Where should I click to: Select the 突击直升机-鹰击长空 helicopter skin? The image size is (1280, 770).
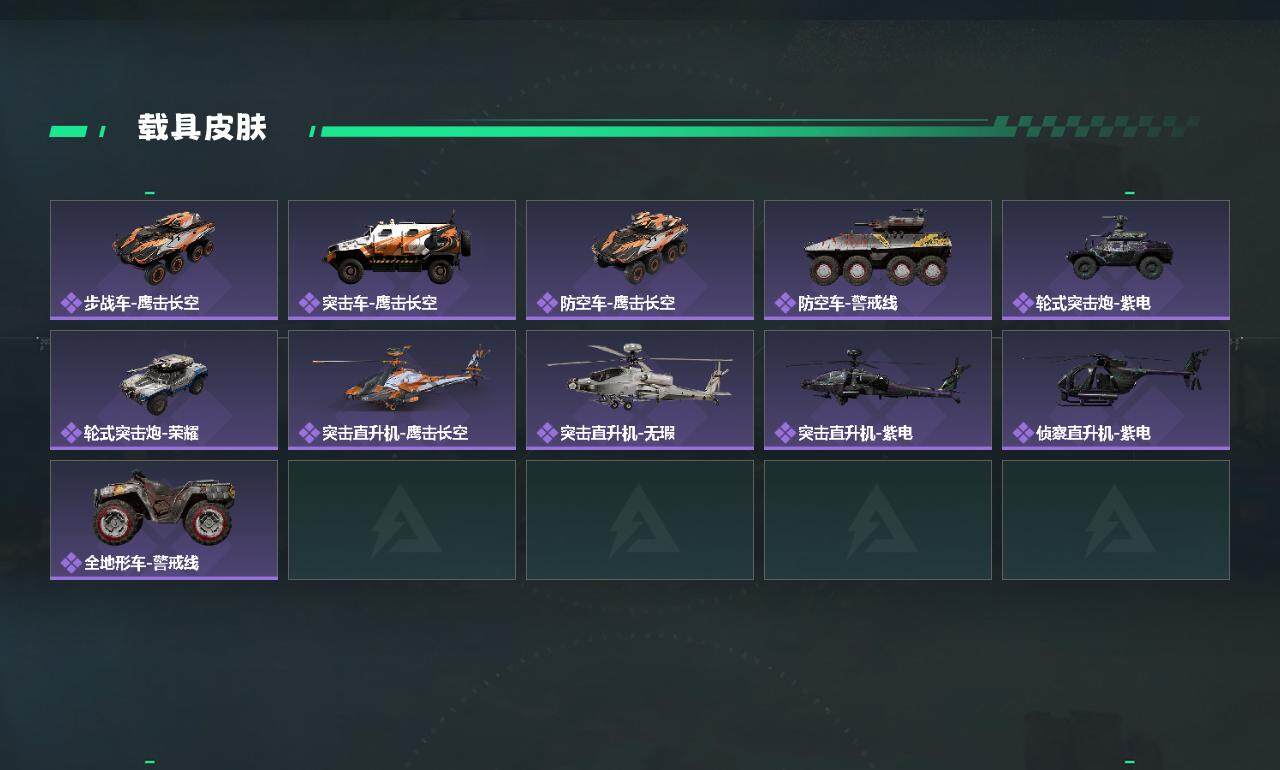[x=402, y=390]
